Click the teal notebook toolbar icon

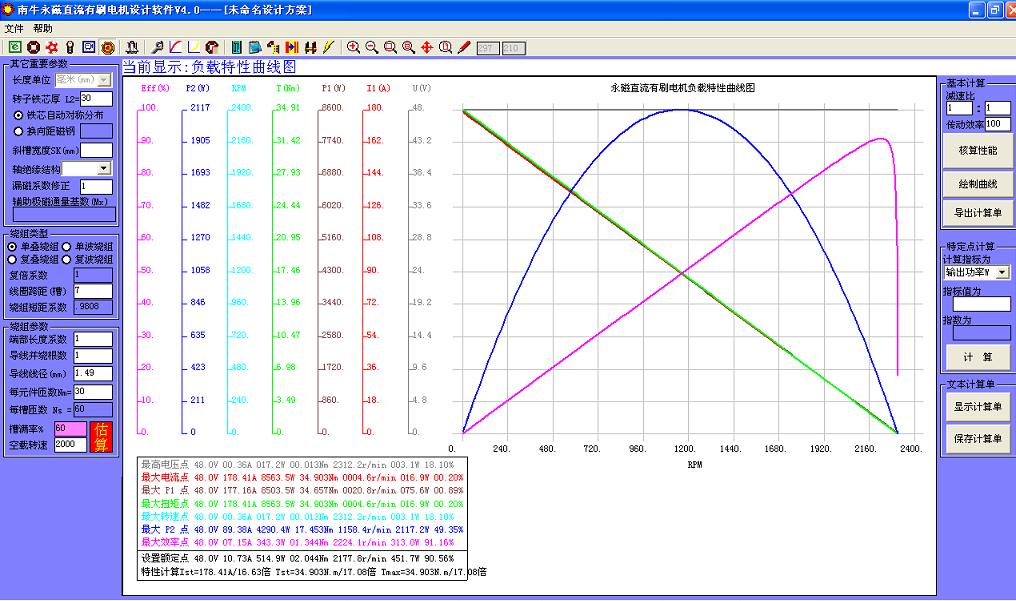[237, 47]
